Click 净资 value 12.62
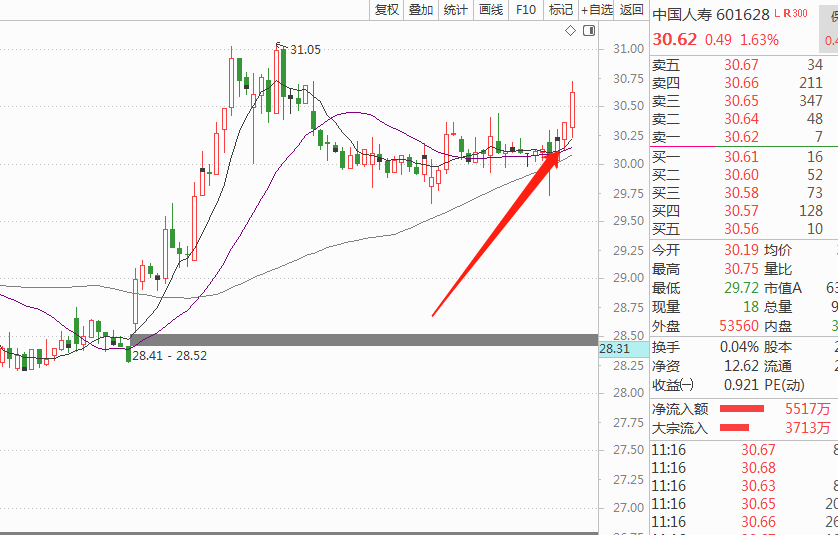This screenshot has height=535, width=838. pos(741,366)
